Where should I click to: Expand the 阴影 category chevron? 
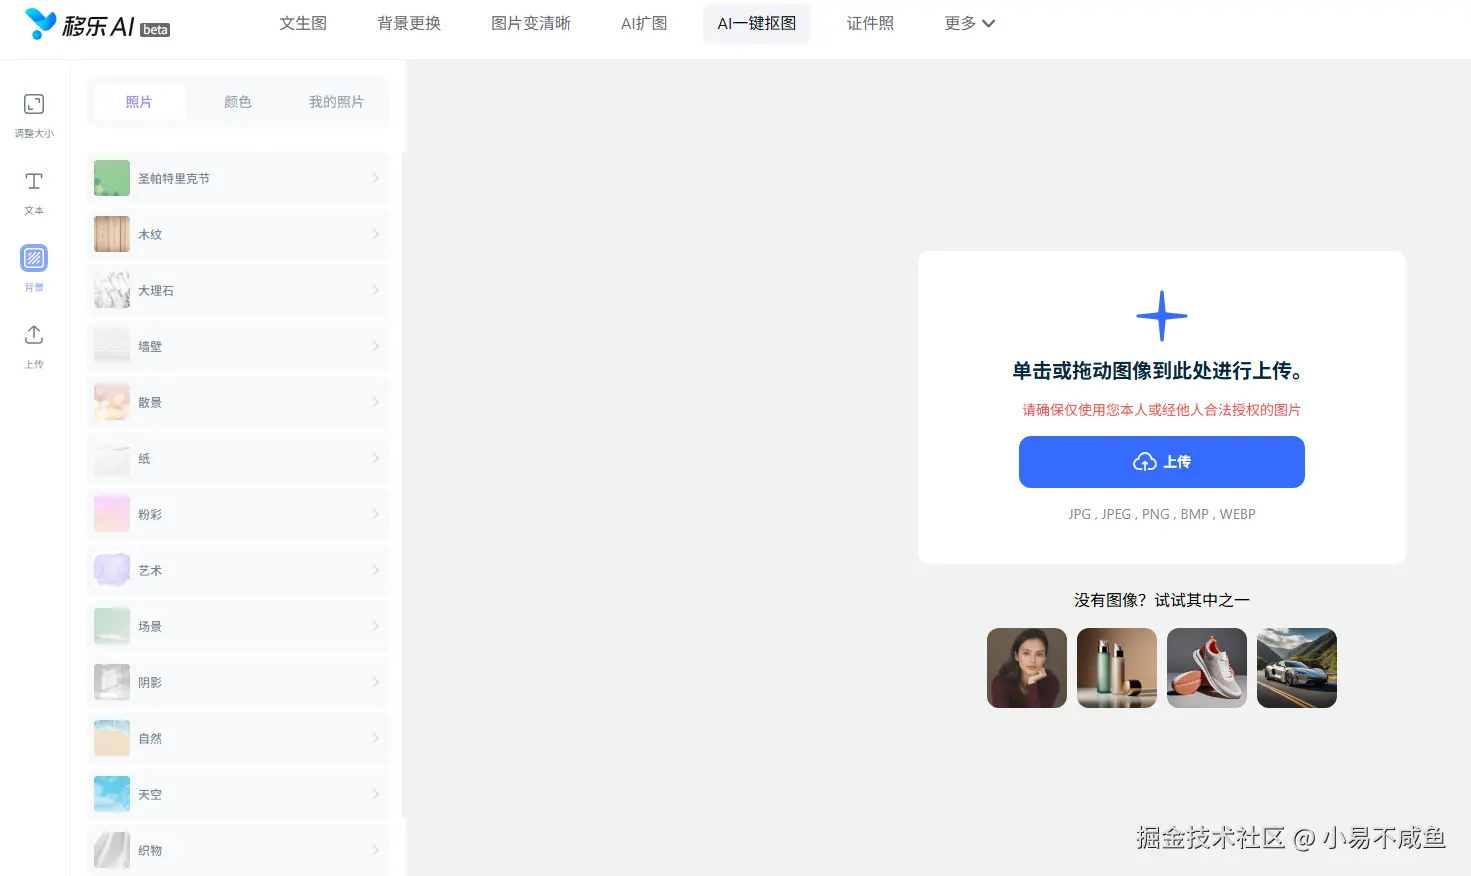(x=376, y=682)
